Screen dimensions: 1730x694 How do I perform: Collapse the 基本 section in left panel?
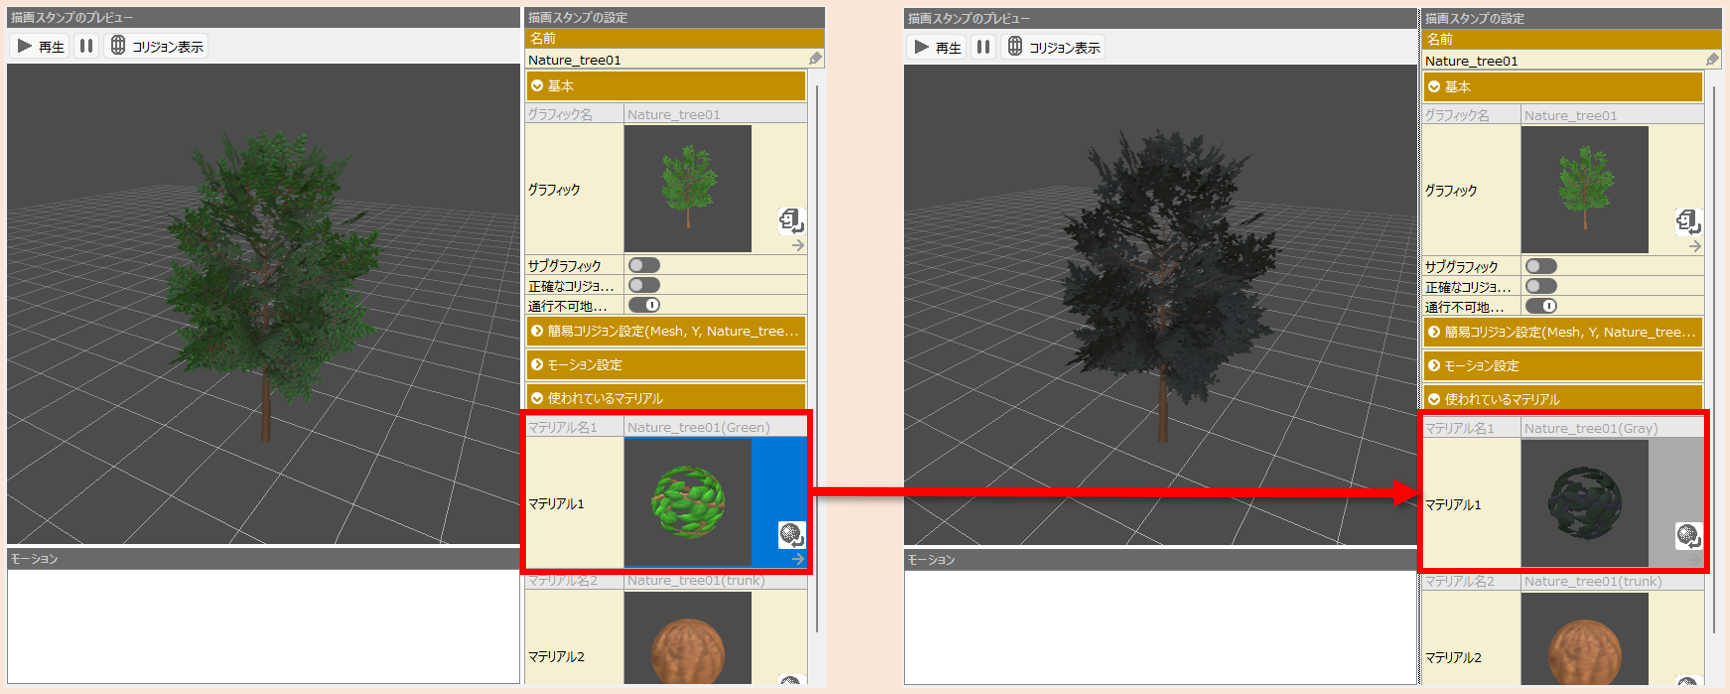665,86
